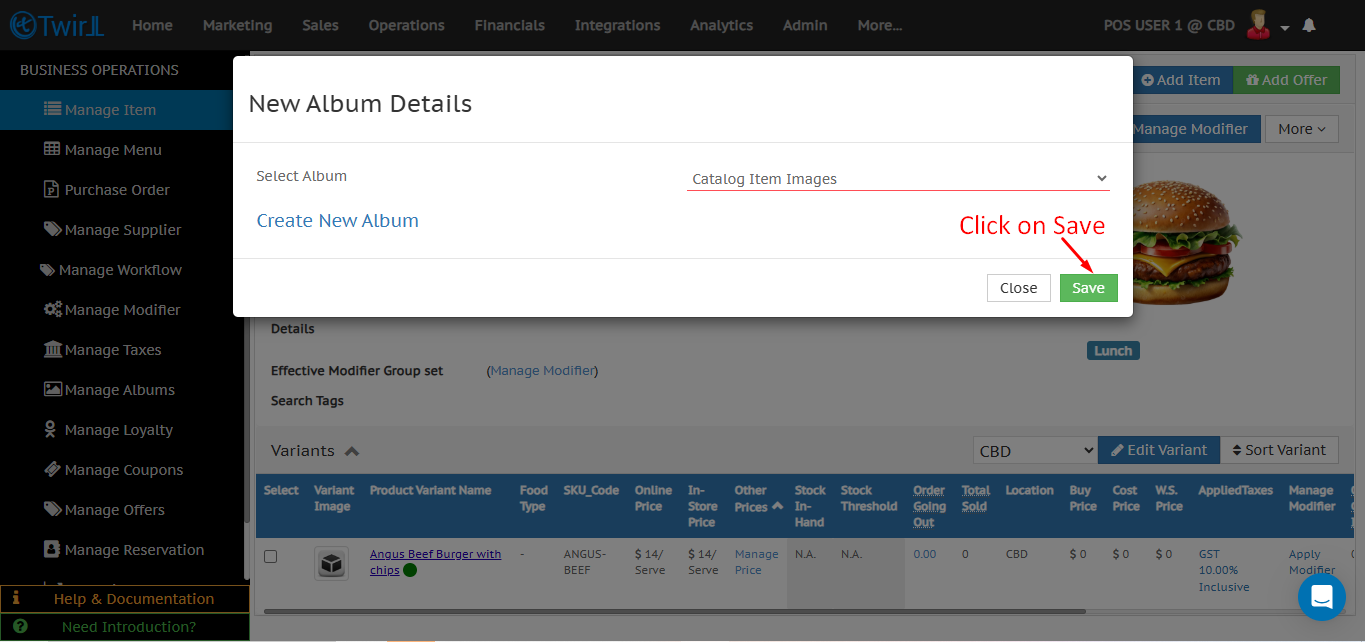Click the Close button in dialog
The height and width of the screenshot is (642, 1365).
pyautogui.click(x=1018, y=288)
